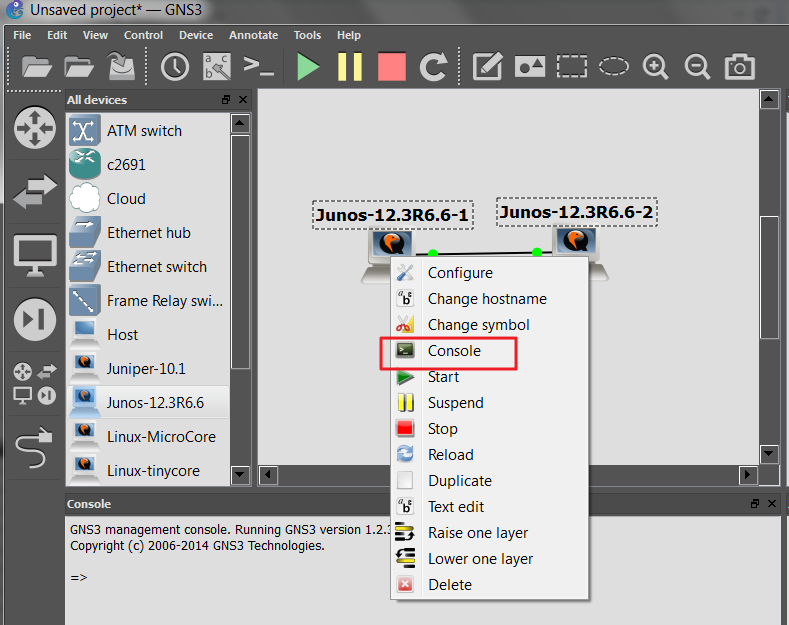Click the Open project folder icon
The image size is (789, 625).
coord(78,66)
